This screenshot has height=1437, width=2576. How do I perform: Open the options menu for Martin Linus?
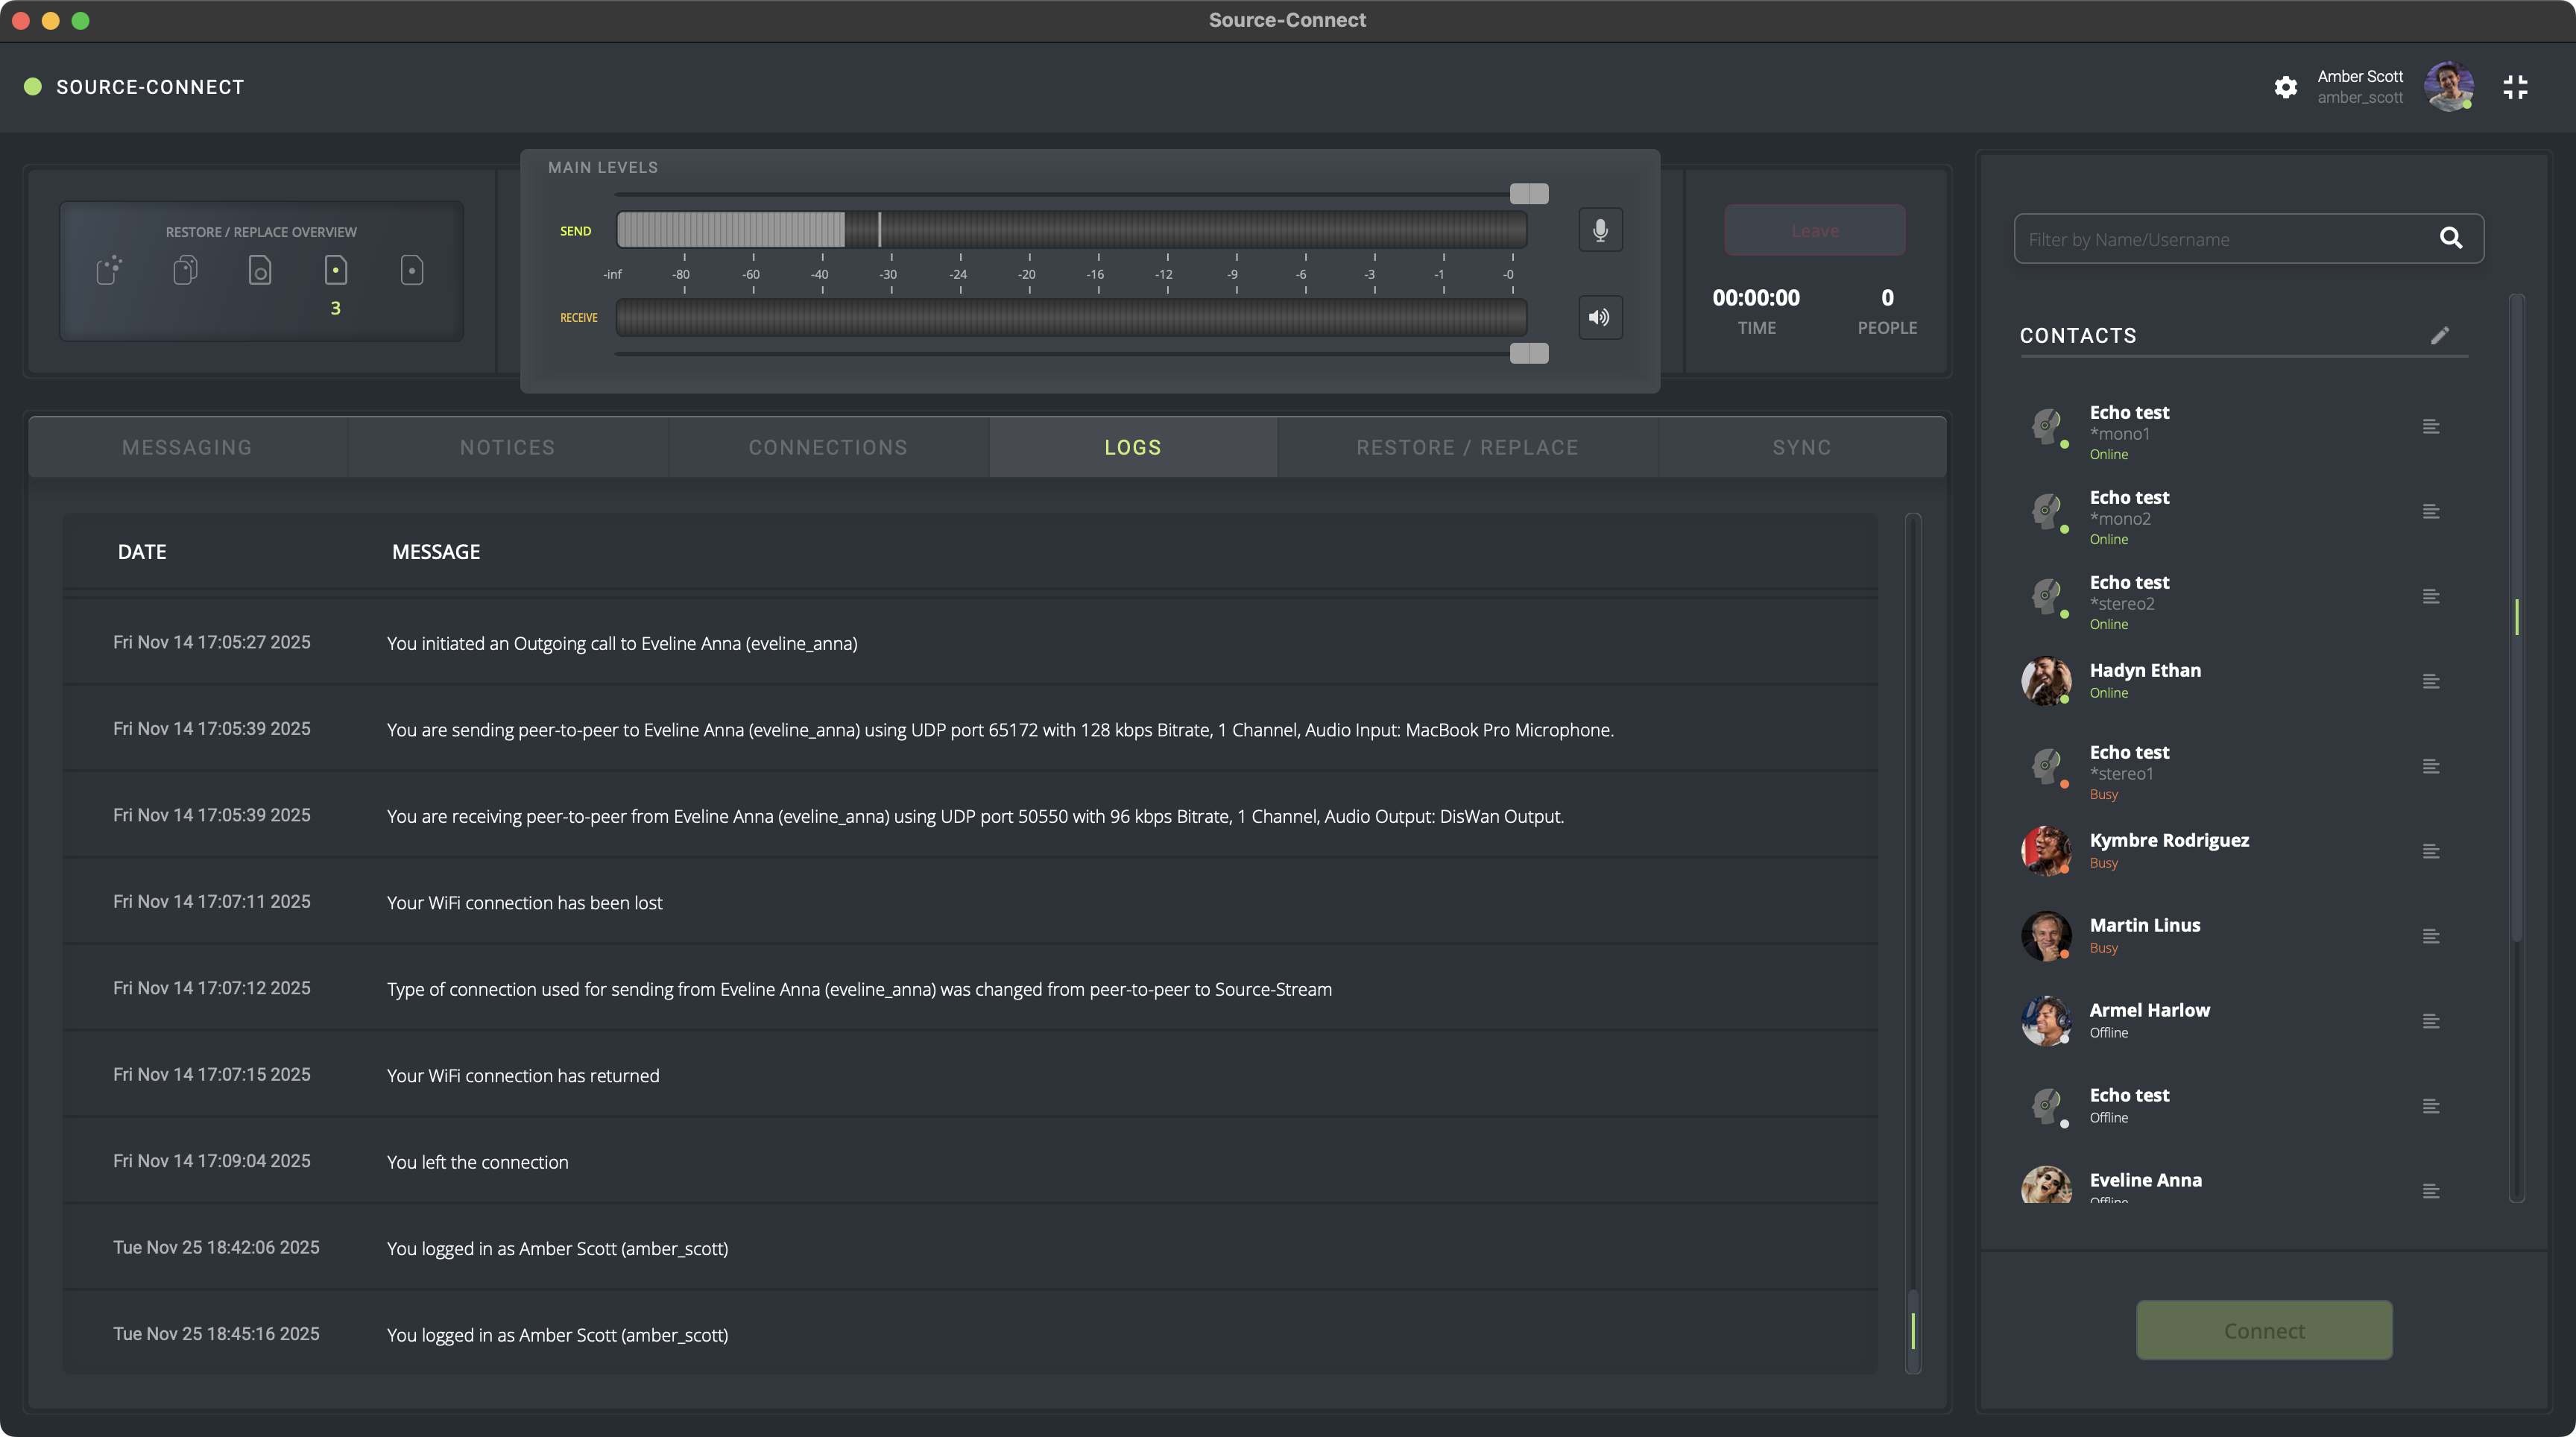(2431, 937)
